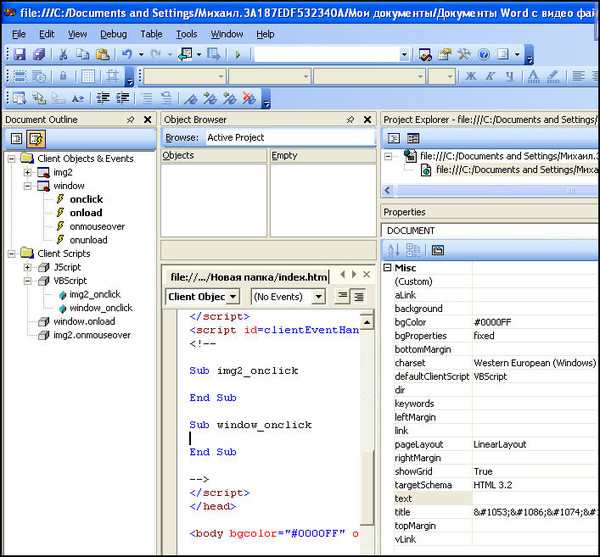Select window_onclick in the VBScript tree

click(101, 308)
